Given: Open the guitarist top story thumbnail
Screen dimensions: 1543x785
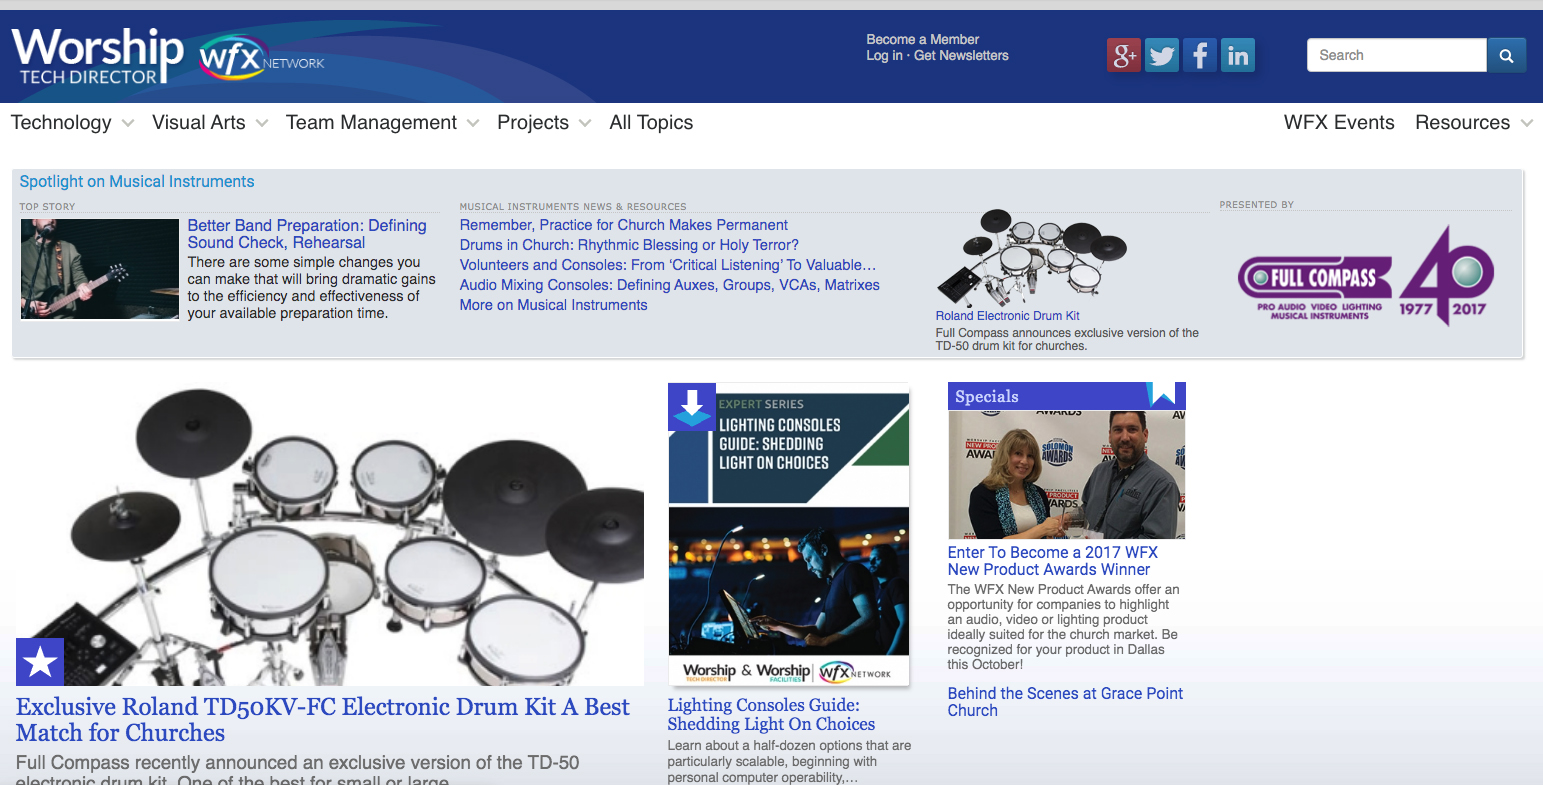Looking at the screenshot, I should pos(100,269).
